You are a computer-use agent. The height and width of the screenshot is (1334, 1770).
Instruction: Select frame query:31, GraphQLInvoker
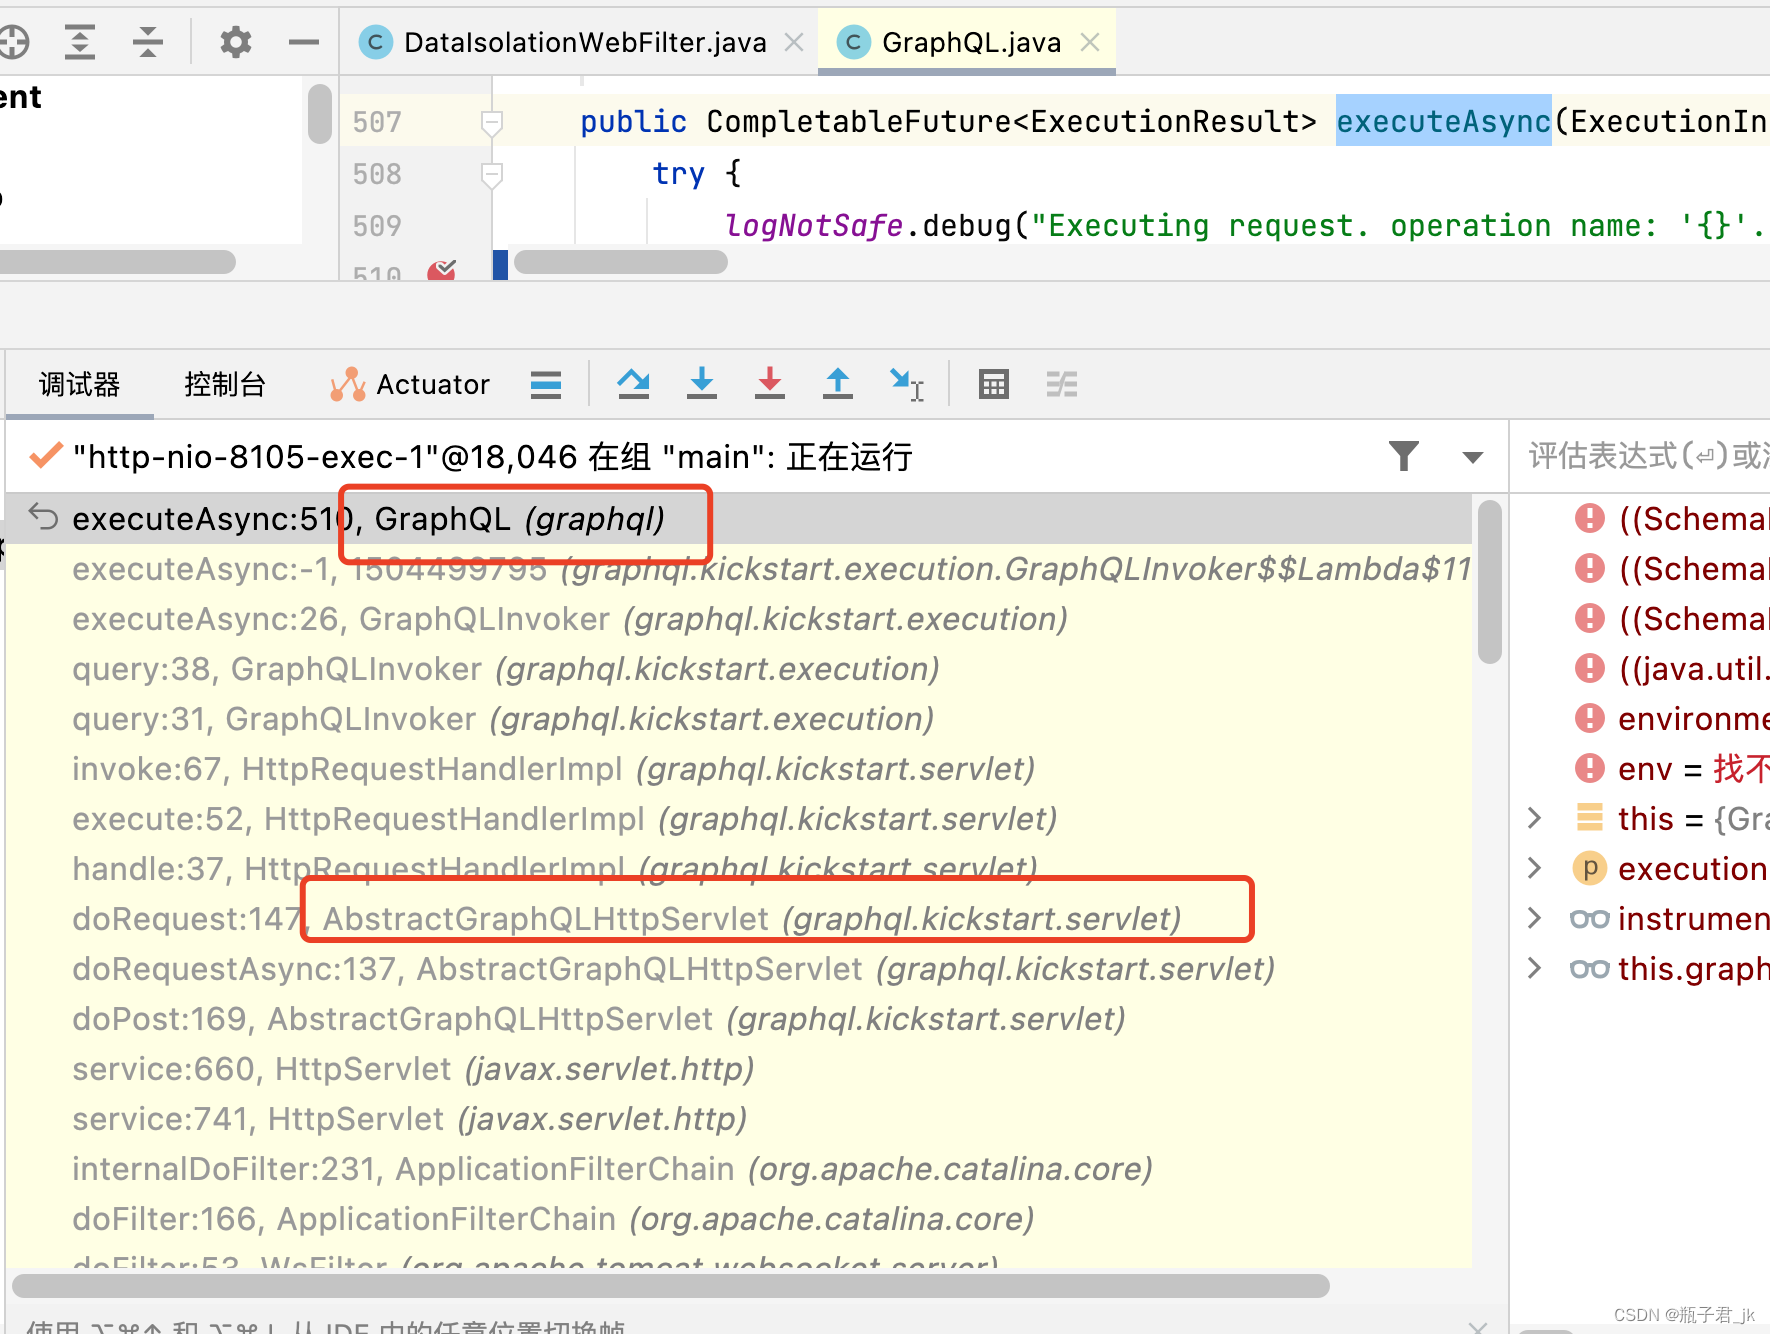740,719
